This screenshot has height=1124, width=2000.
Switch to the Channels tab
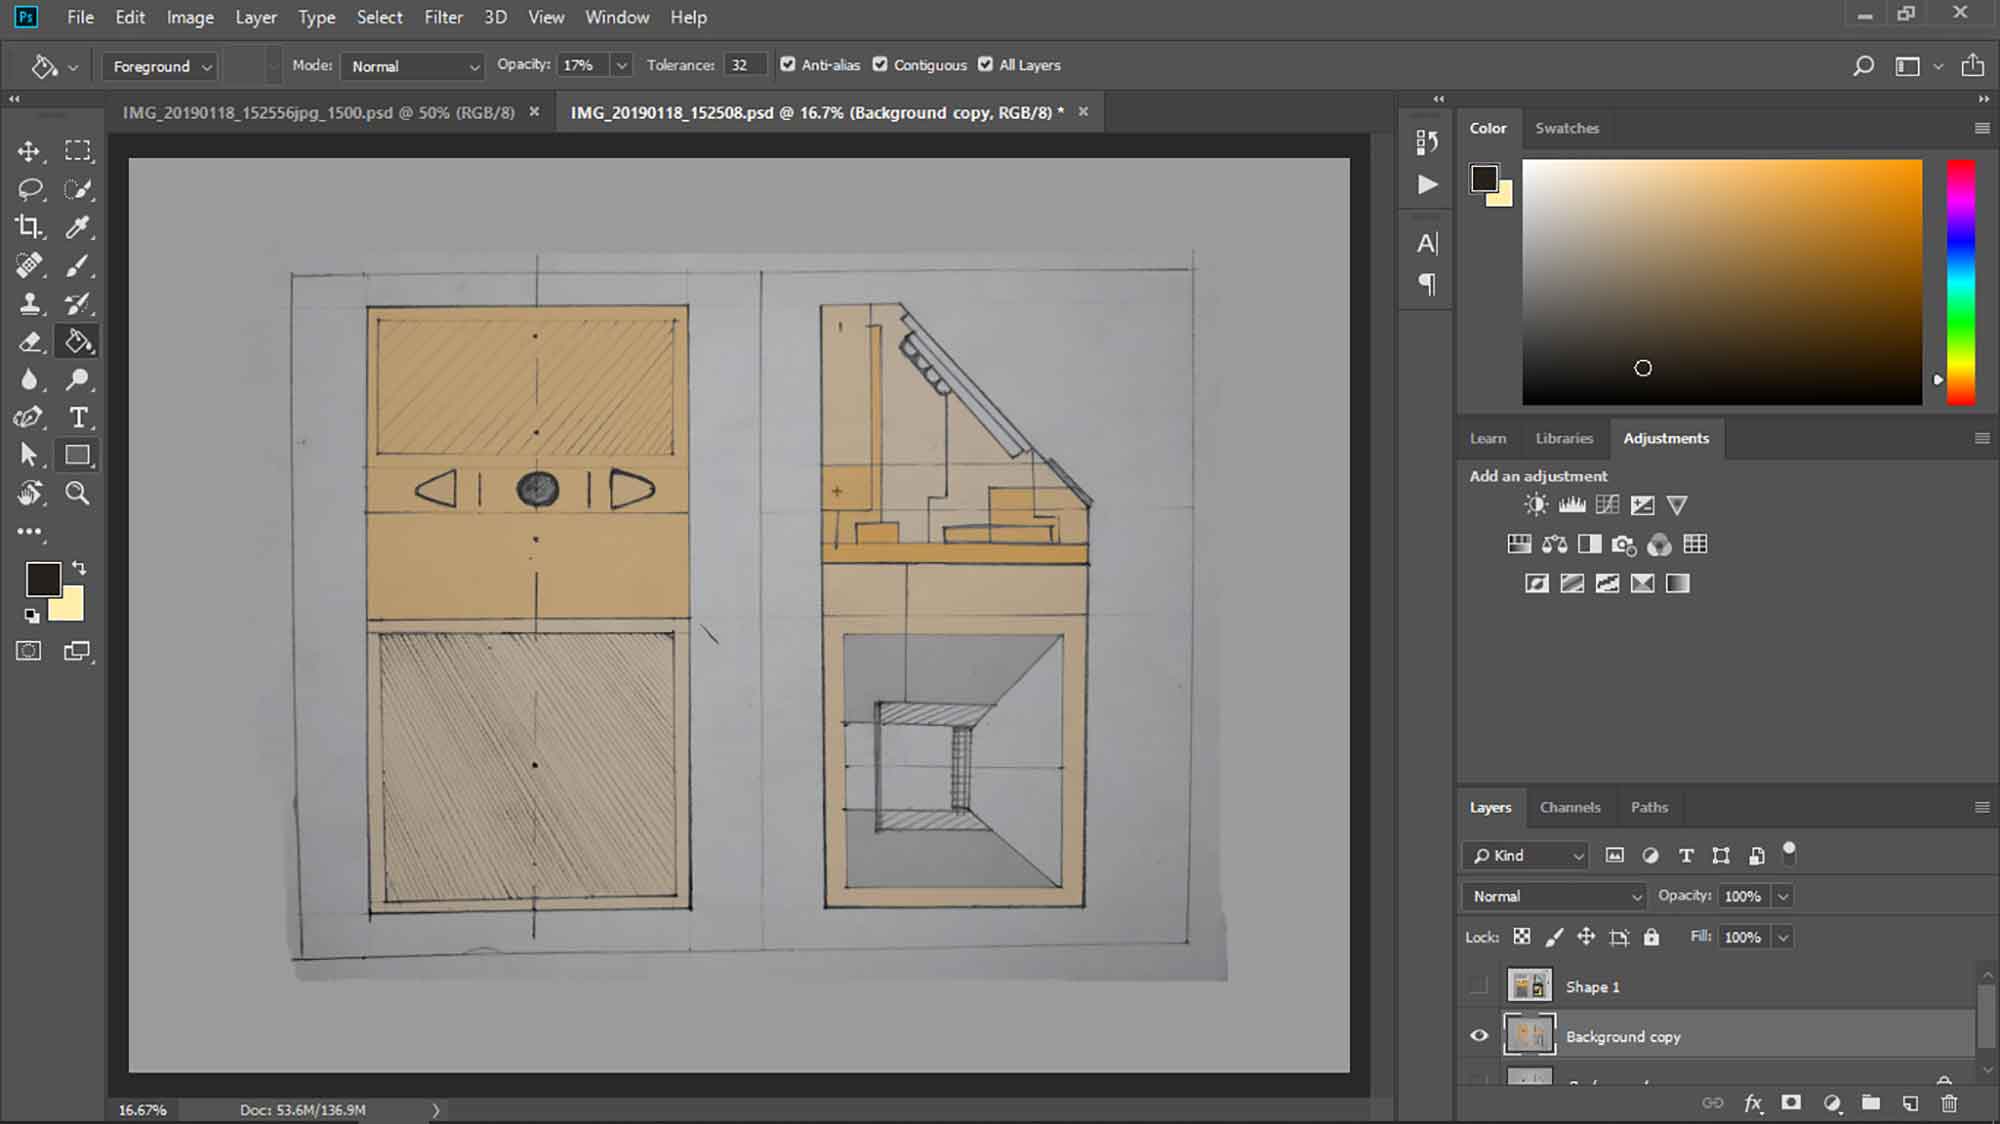(1570, 807)
